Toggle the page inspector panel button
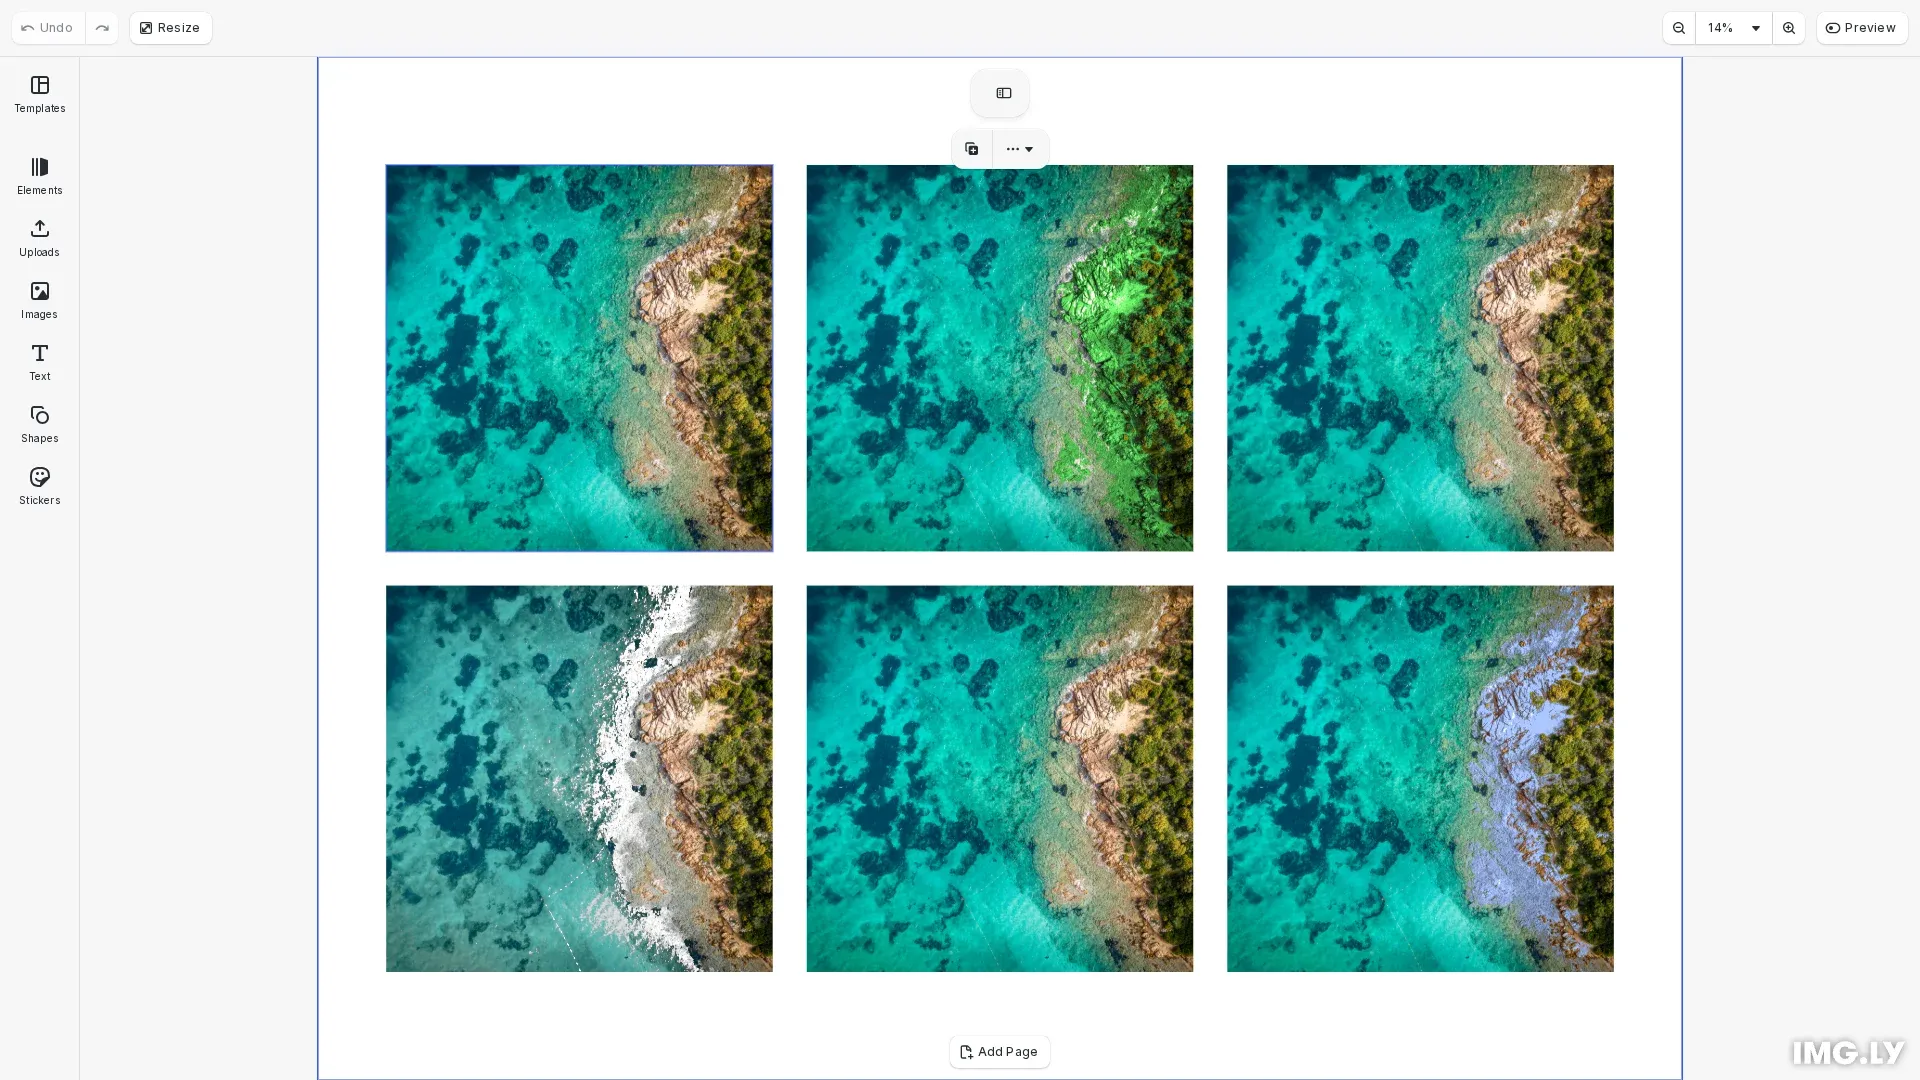This screenshot has height=1080, width=1920. (1003, 93)
